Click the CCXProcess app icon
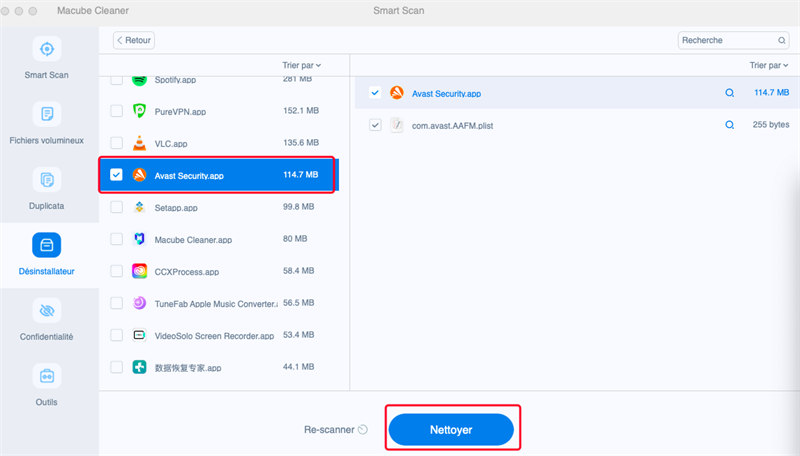This screenshot has height=456, width=800. tap(139, 271)
